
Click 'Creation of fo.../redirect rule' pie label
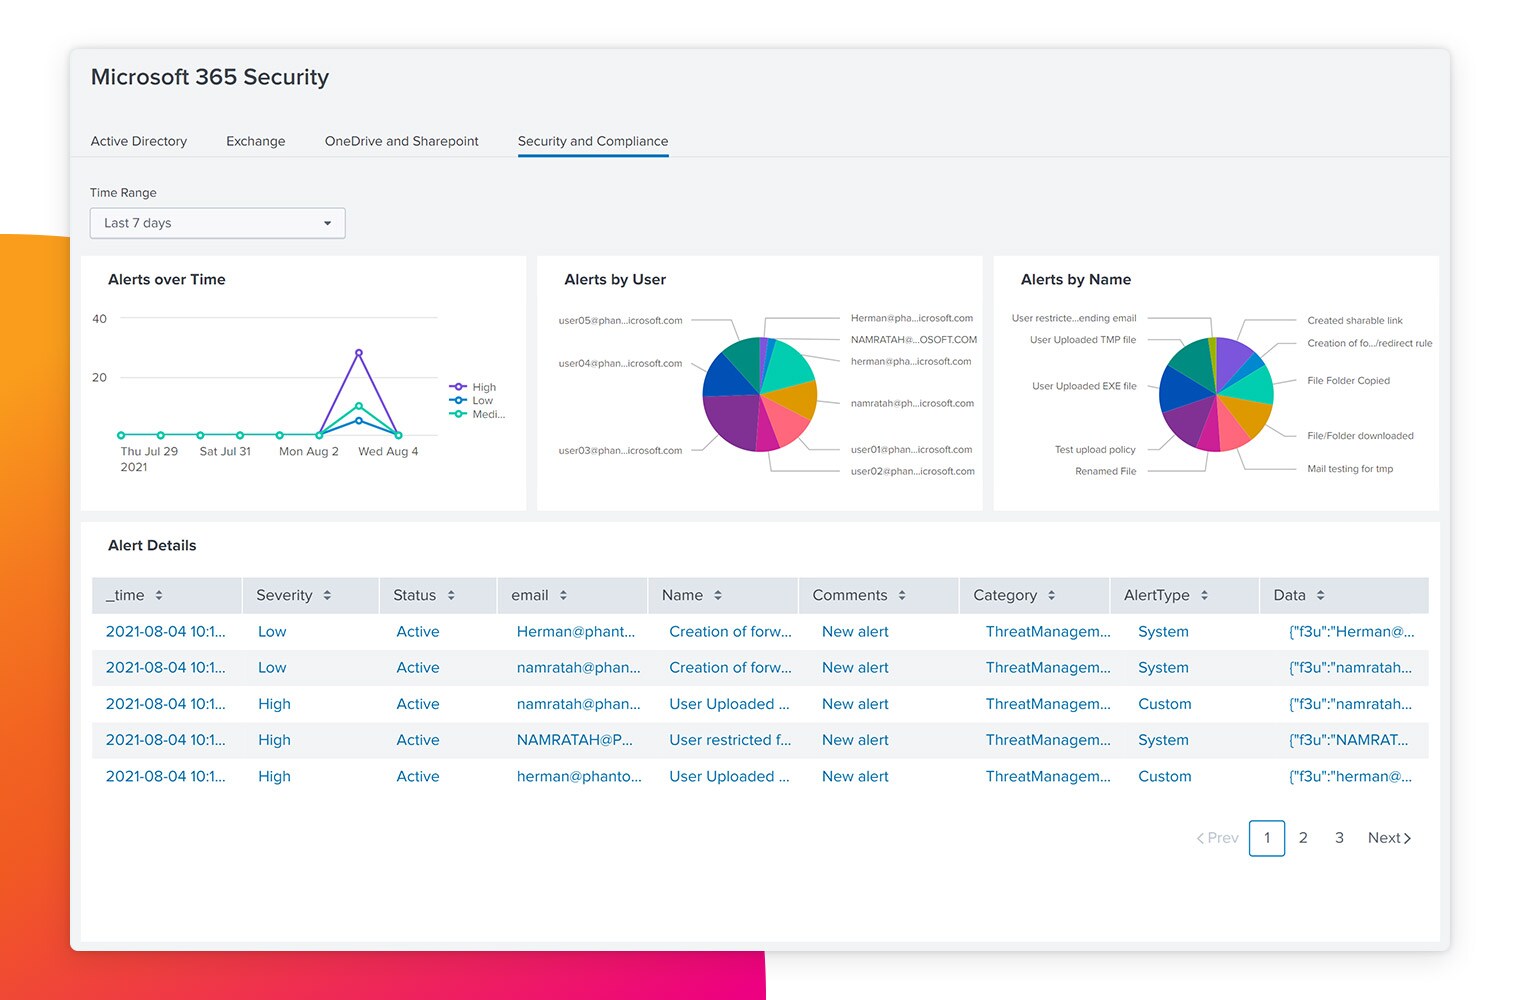pos(1369,343)
